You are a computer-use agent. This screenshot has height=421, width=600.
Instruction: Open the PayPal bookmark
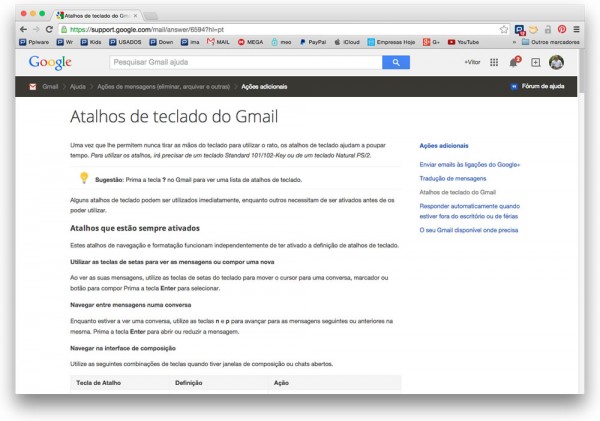[x=313, y=42]
